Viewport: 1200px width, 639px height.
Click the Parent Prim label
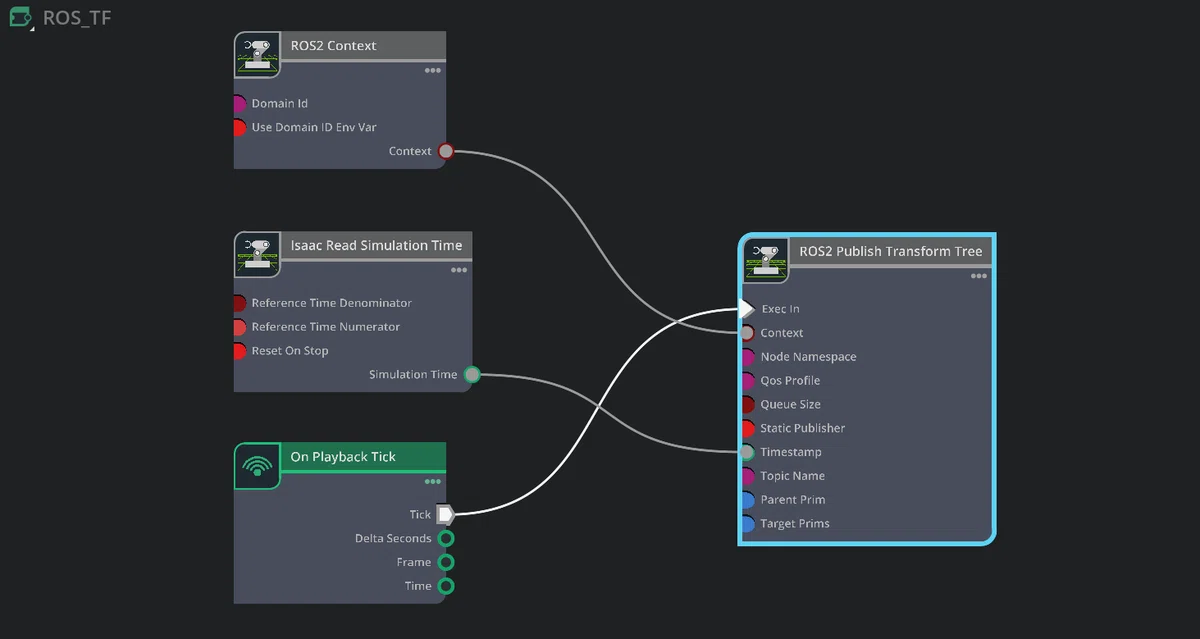point(793,500)
